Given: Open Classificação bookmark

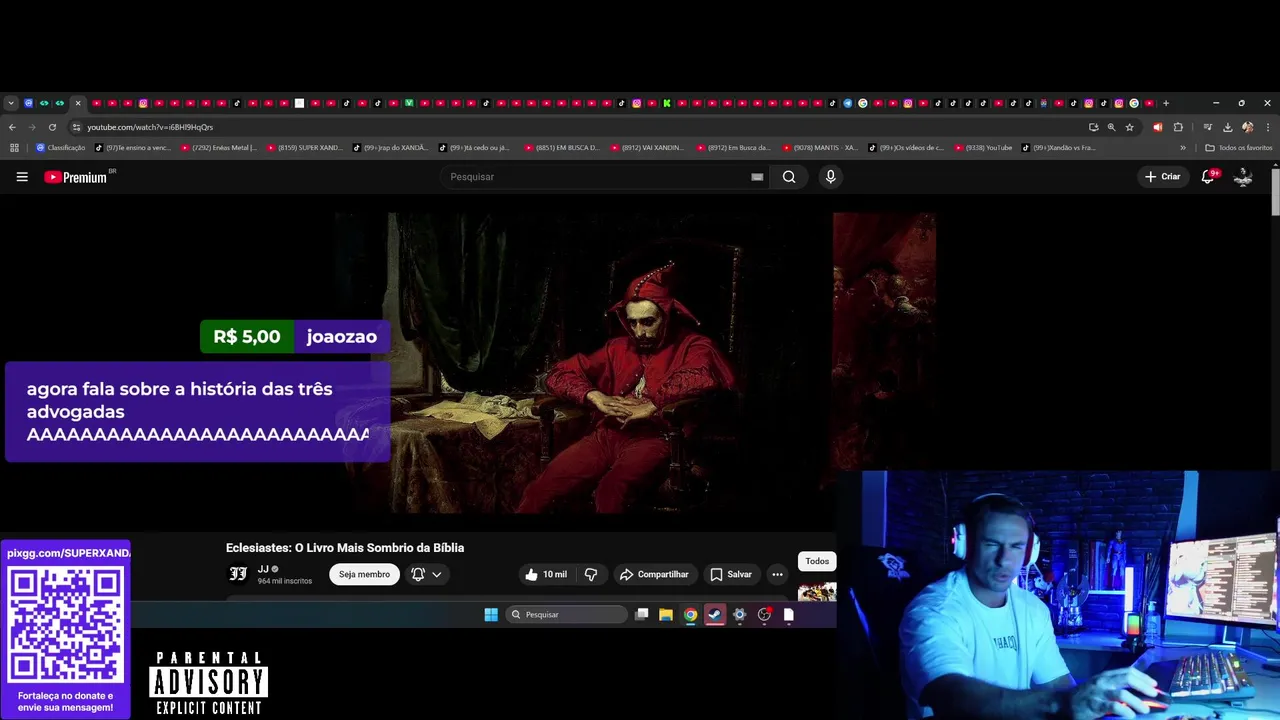Looking at the screenshot, I should point(60,148).
